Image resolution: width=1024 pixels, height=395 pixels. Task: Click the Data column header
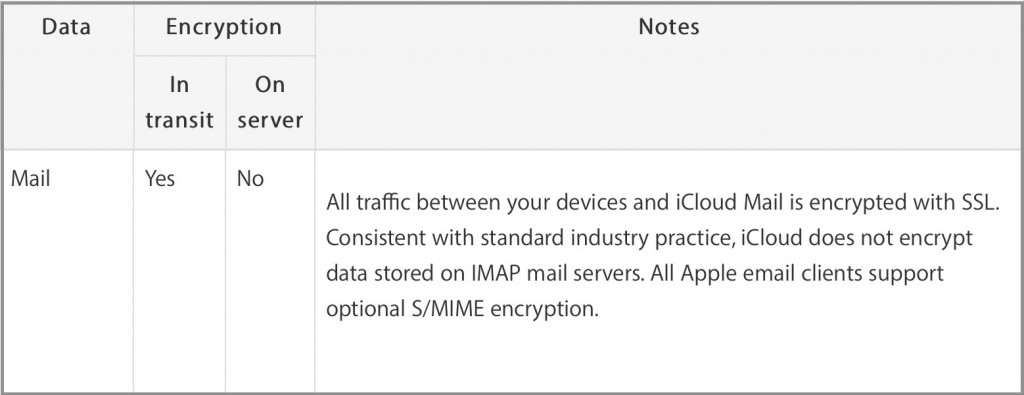click(66, 27)
